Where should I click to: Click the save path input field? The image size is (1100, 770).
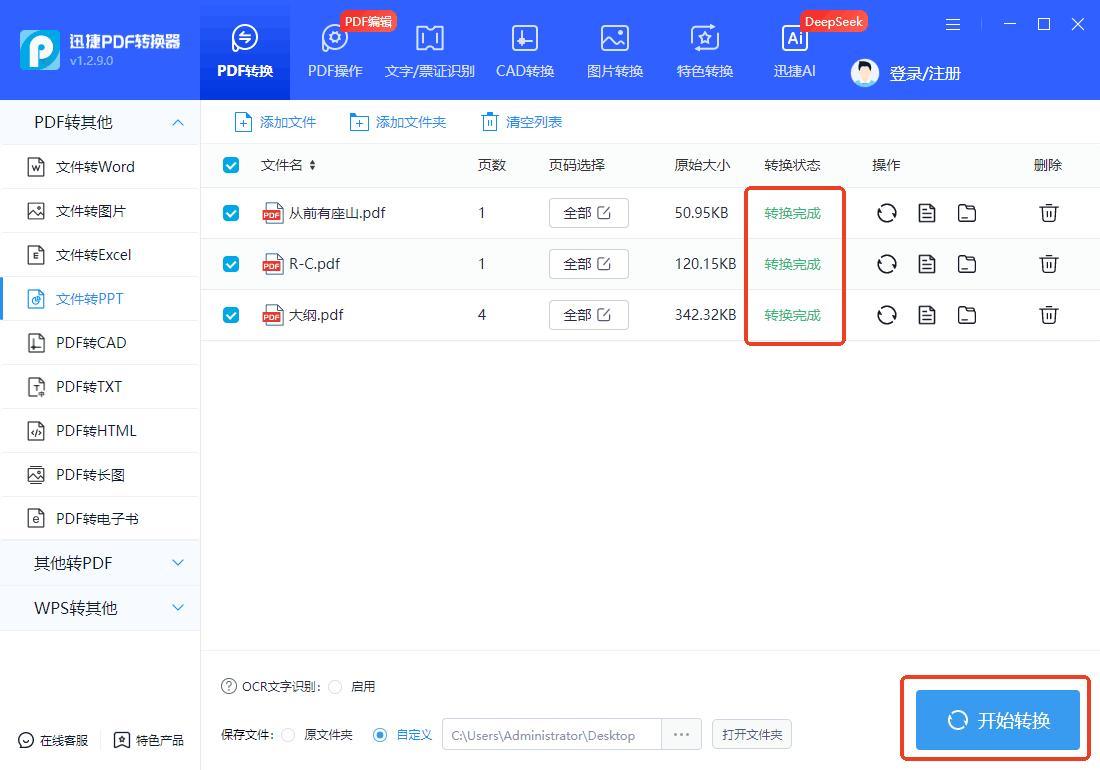[x=550, y=735]
